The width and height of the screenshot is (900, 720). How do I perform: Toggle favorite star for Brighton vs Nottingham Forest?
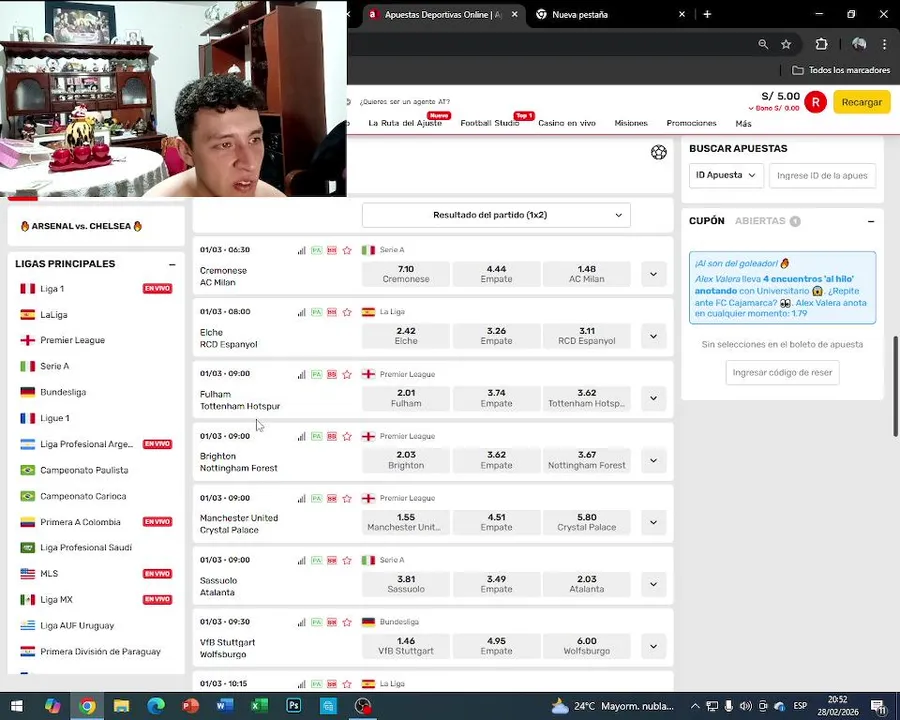tap(347, 436)
